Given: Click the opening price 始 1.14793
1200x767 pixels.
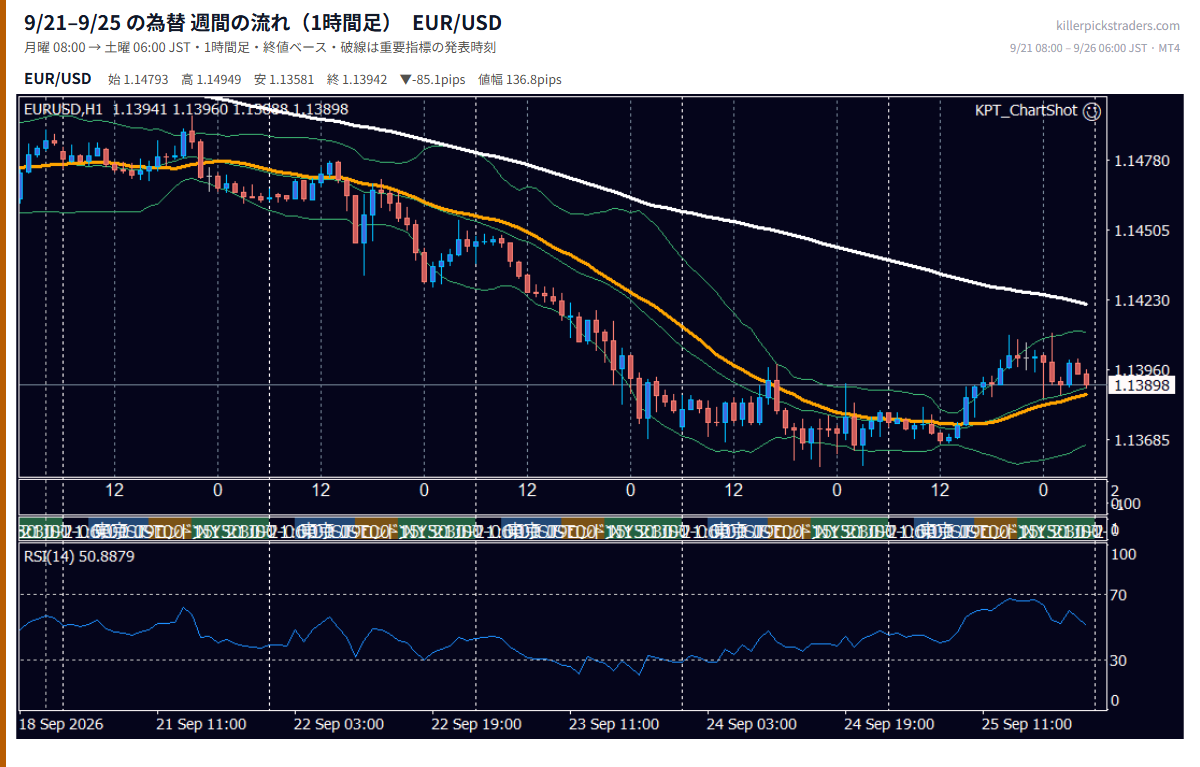Looking at the screenshot, I should (x=140, y=79).
